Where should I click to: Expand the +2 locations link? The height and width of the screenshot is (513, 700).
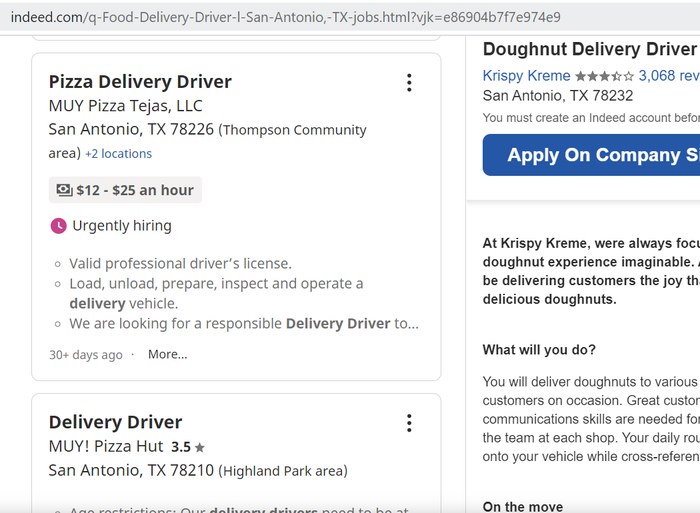pos(118,154)
